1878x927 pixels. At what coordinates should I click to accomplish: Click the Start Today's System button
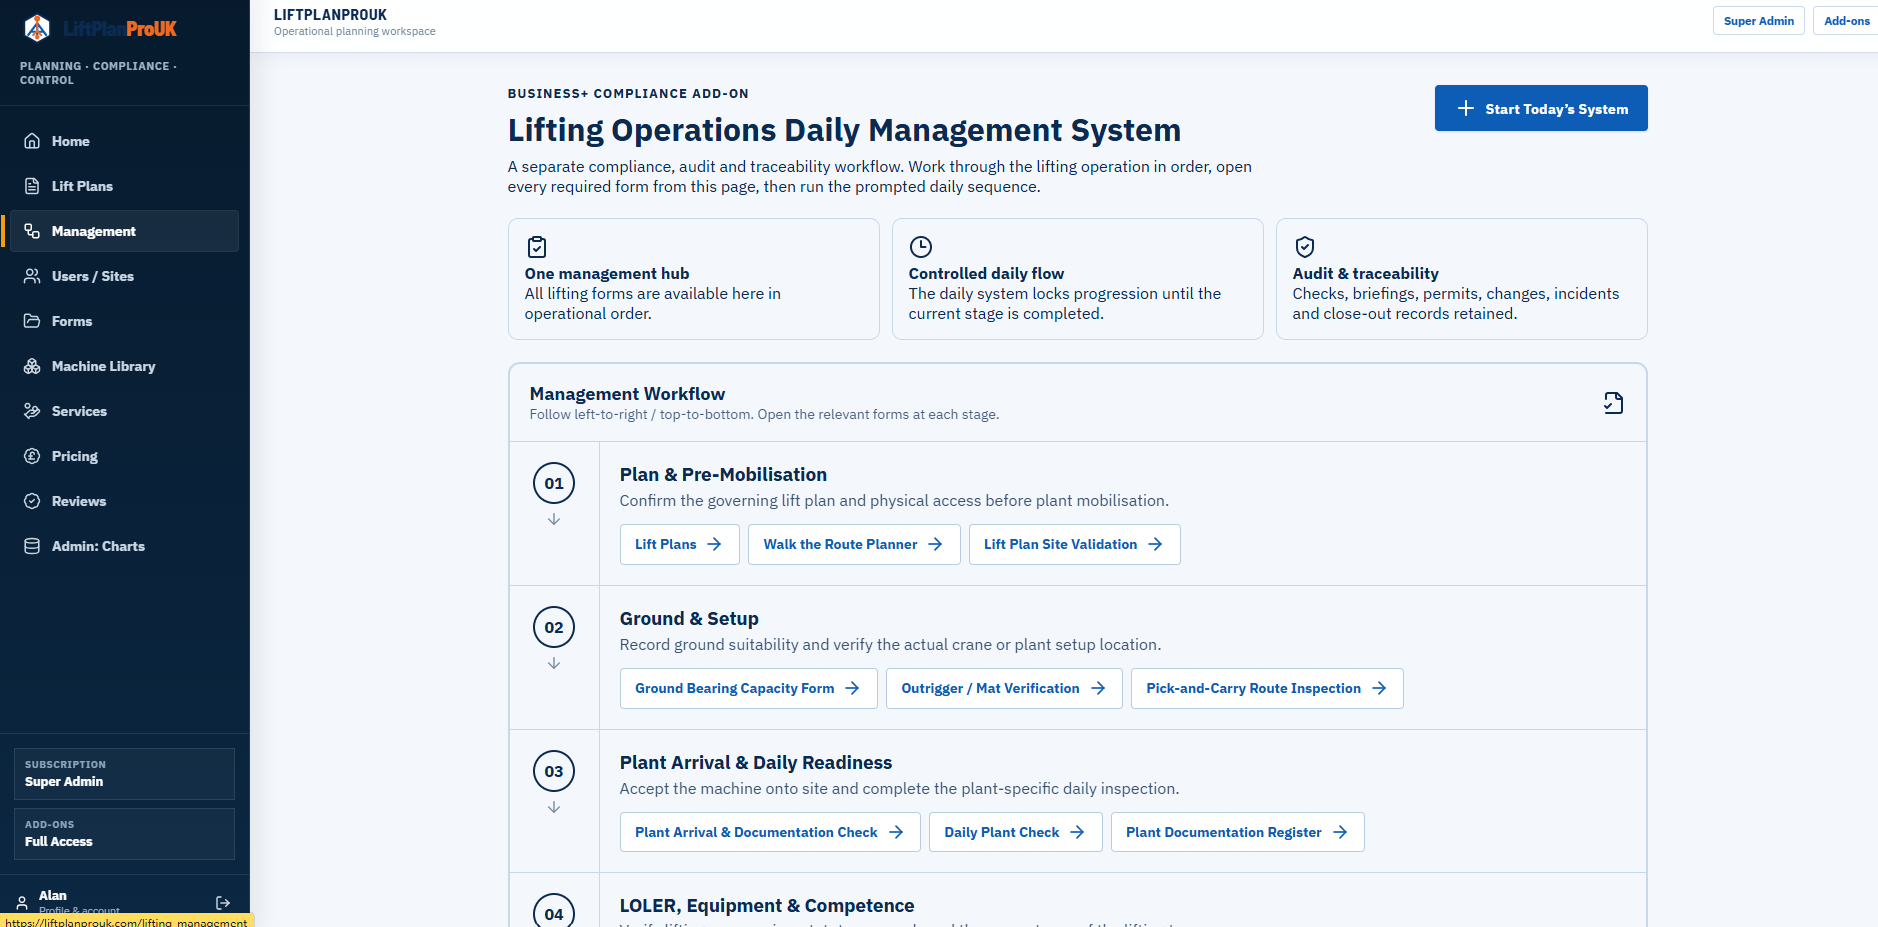click(1541, 108)
